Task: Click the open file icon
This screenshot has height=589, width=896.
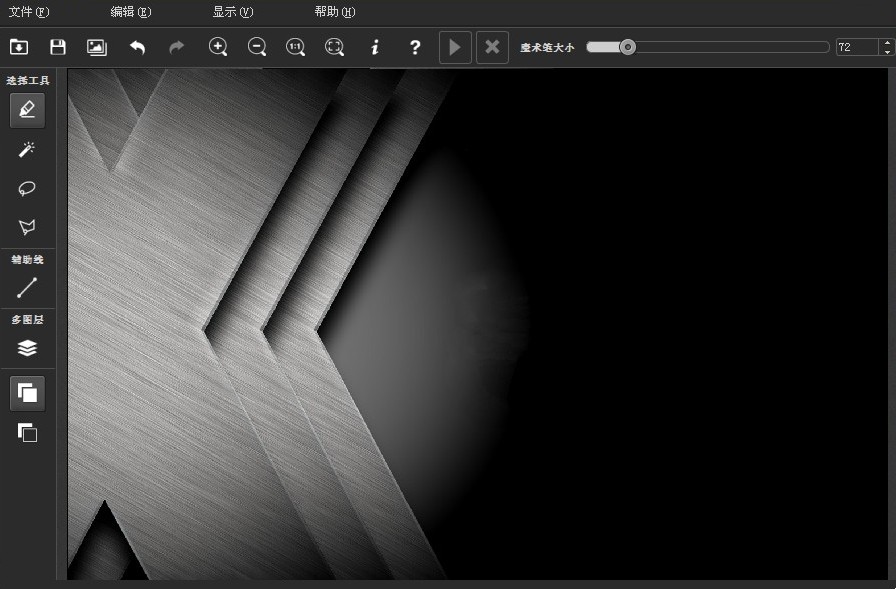Action: pos(19,47)
